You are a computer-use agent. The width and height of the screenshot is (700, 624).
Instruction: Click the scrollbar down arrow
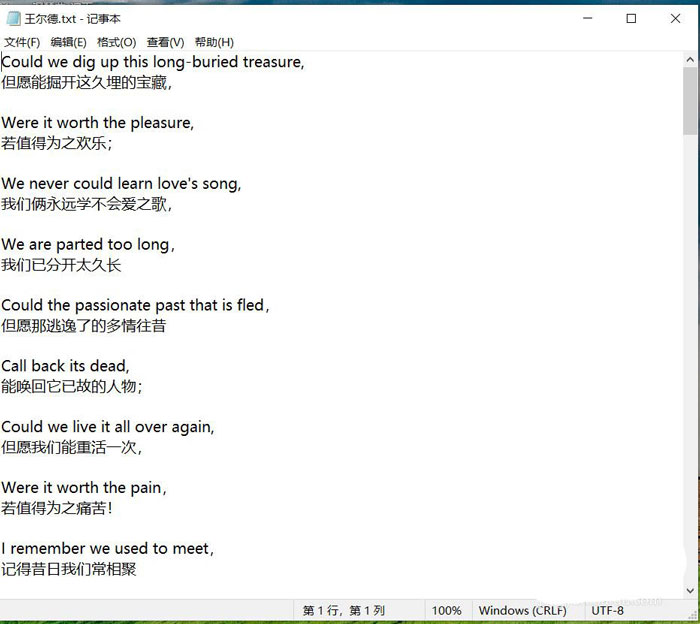(x=690, y=590)
